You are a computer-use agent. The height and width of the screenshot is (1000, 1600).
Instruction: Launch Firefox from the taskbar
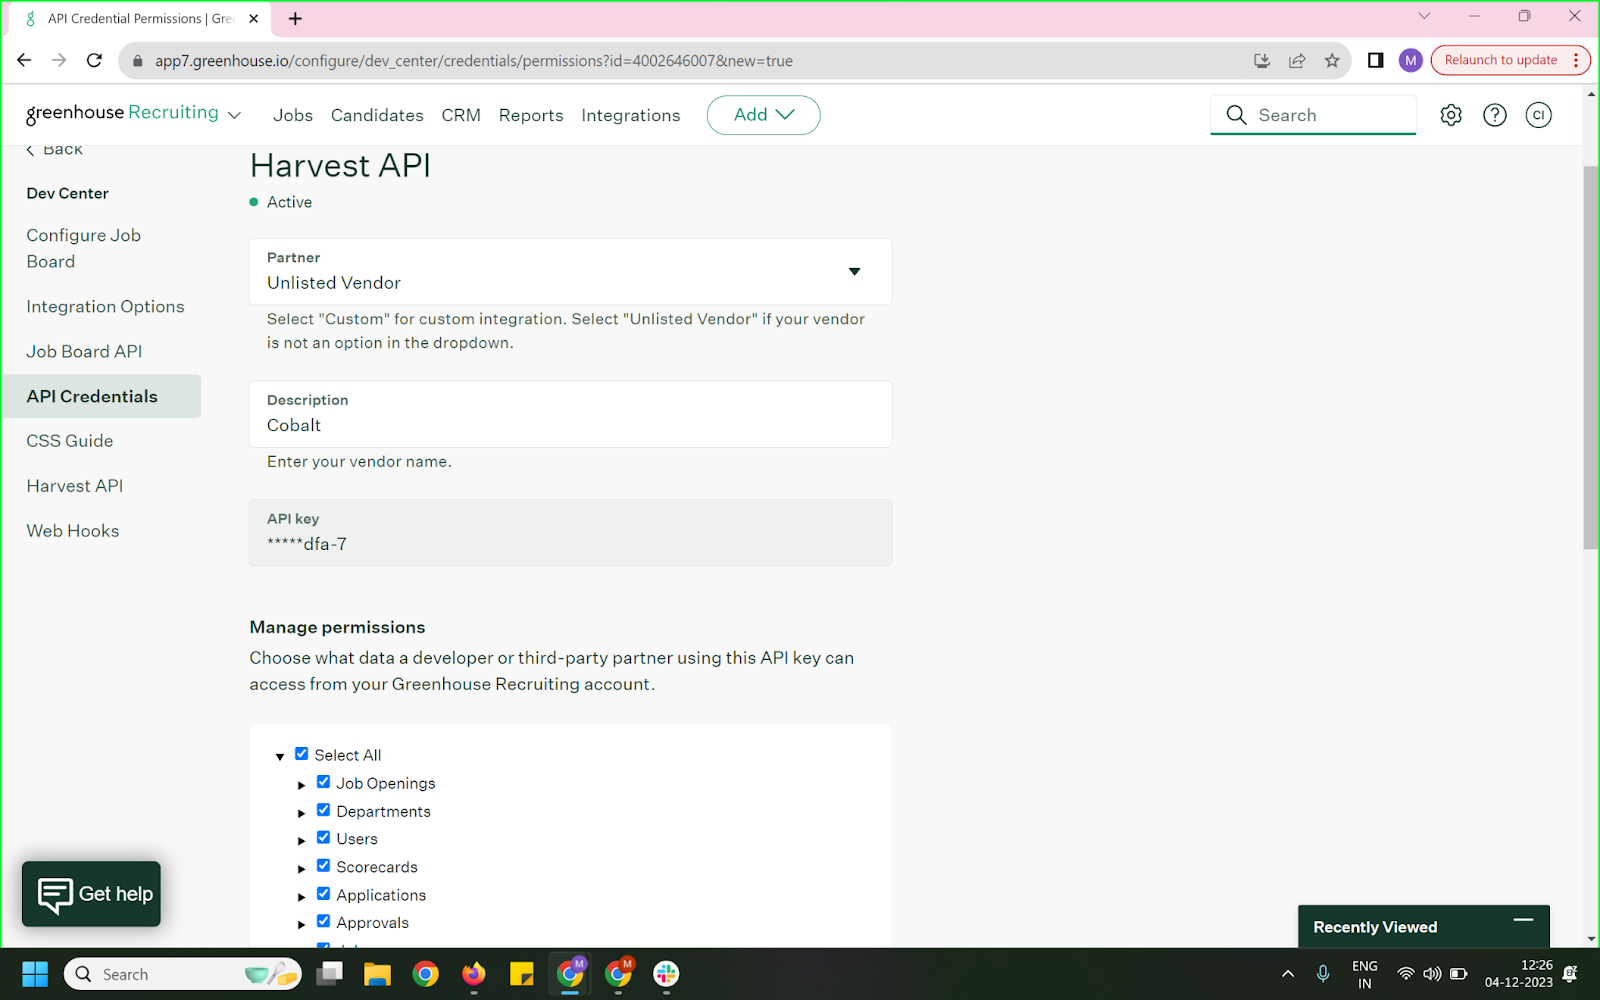(473, 974)
